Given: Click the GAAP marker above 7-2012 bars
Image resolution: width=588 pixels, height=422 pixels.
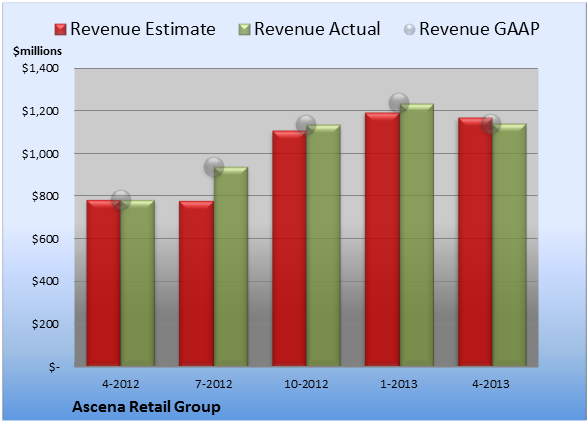Looking at the screenshot, I should 214,167.
